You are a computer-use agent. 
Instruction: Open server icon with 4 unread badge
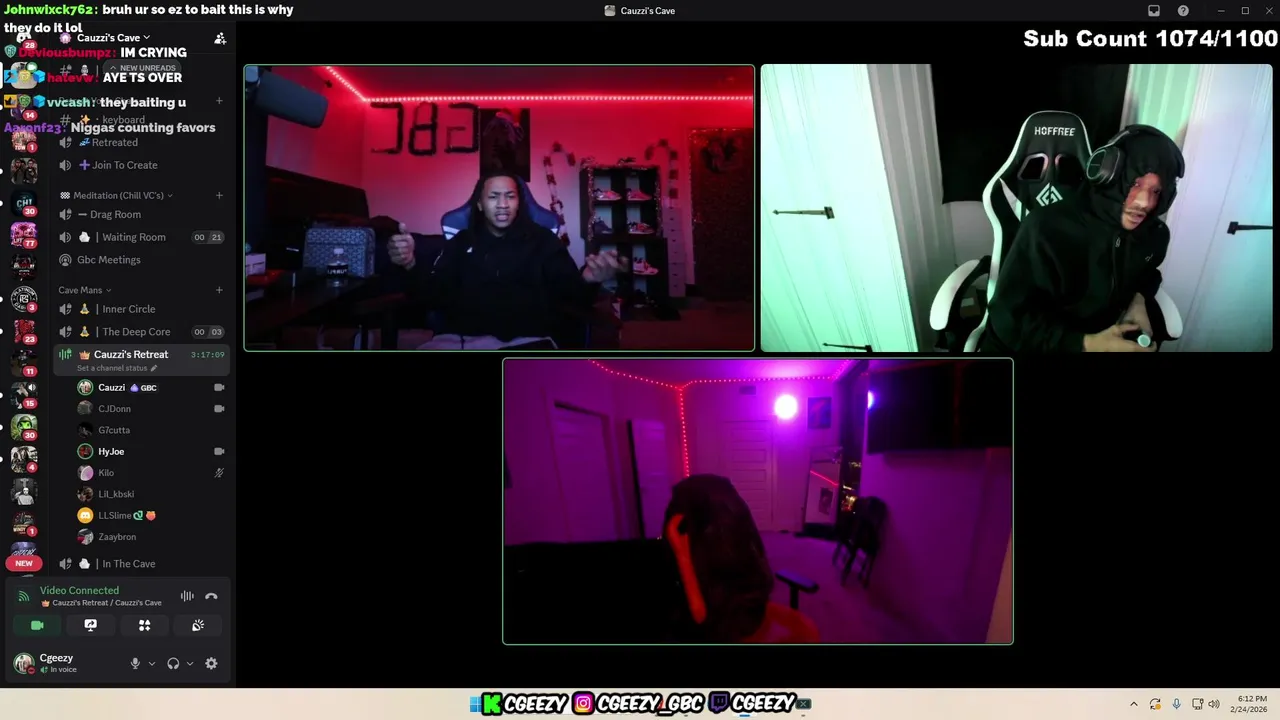tap(24, 459)
